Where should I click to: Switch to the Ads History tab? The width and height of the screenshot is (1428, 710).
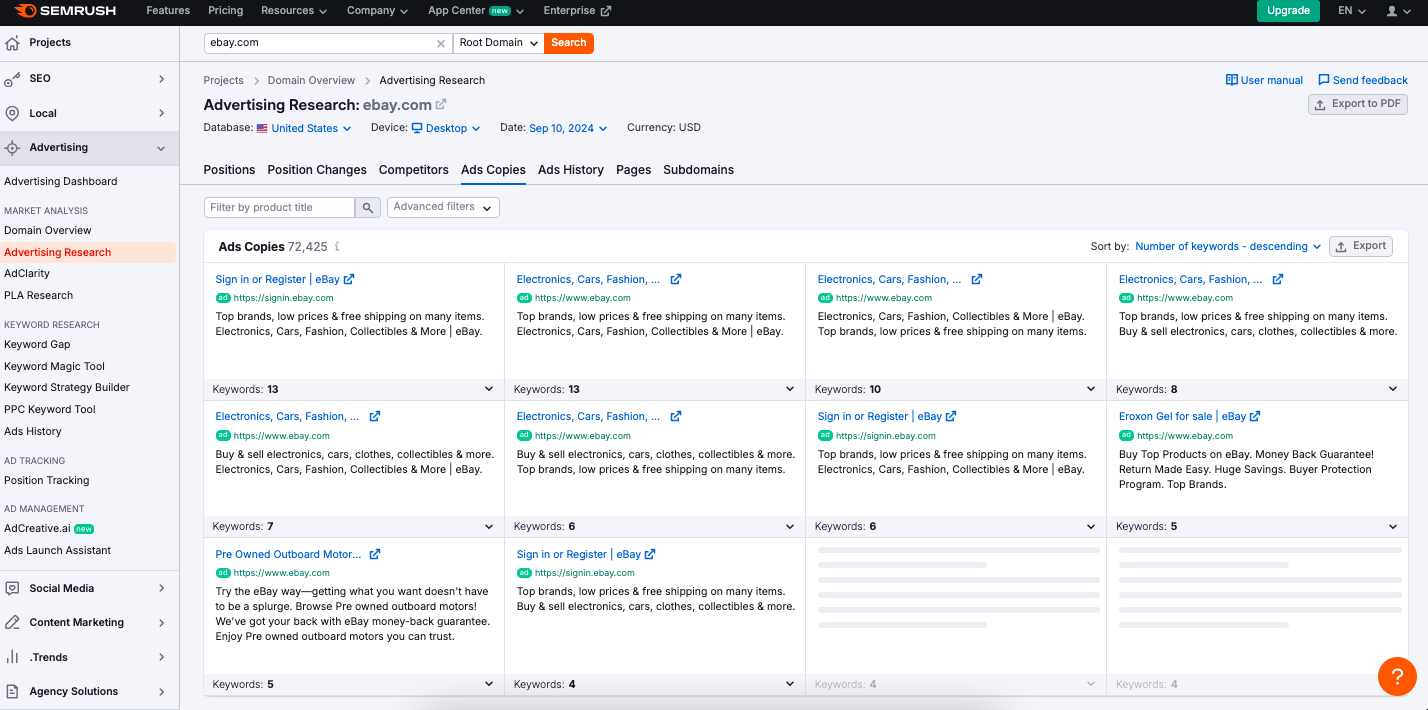click(571, 170)
